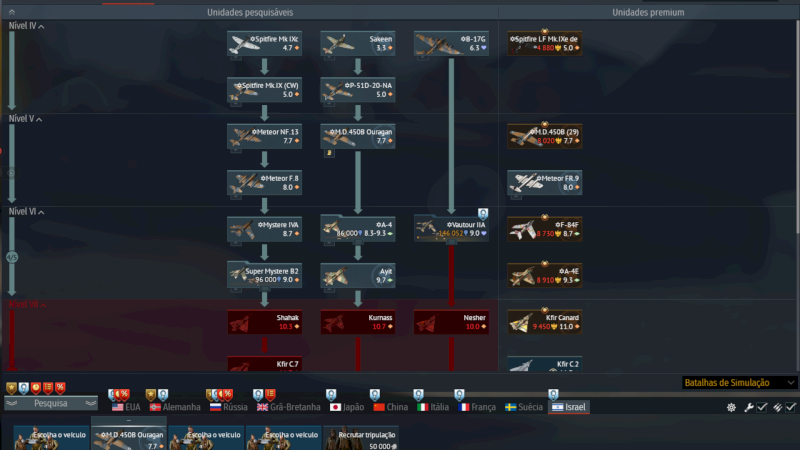Switch to the Itália nation tab
This screenshot has width=800, height=450.
click(x=433, y=407)
